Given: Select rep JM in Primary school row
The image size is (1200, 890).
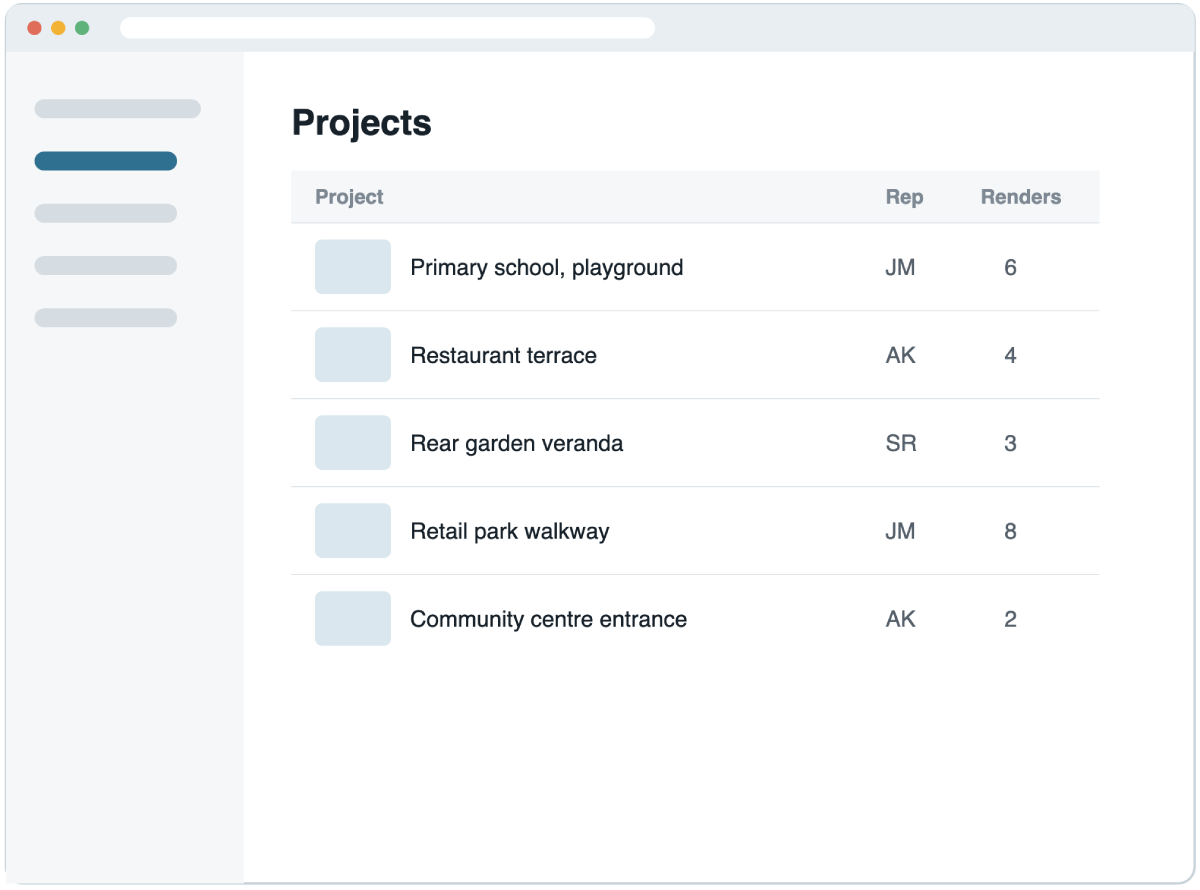Looking at the screenshot, I should tap(900, 267).
